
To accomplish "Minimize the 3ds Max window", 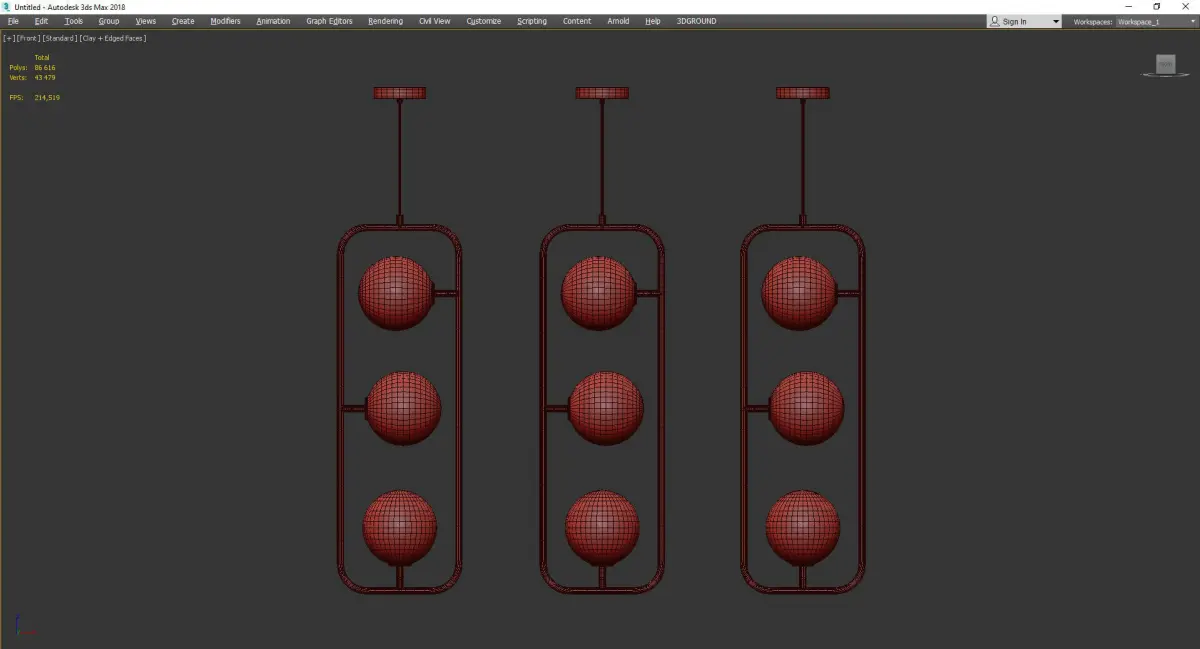I will point(1131,6).
